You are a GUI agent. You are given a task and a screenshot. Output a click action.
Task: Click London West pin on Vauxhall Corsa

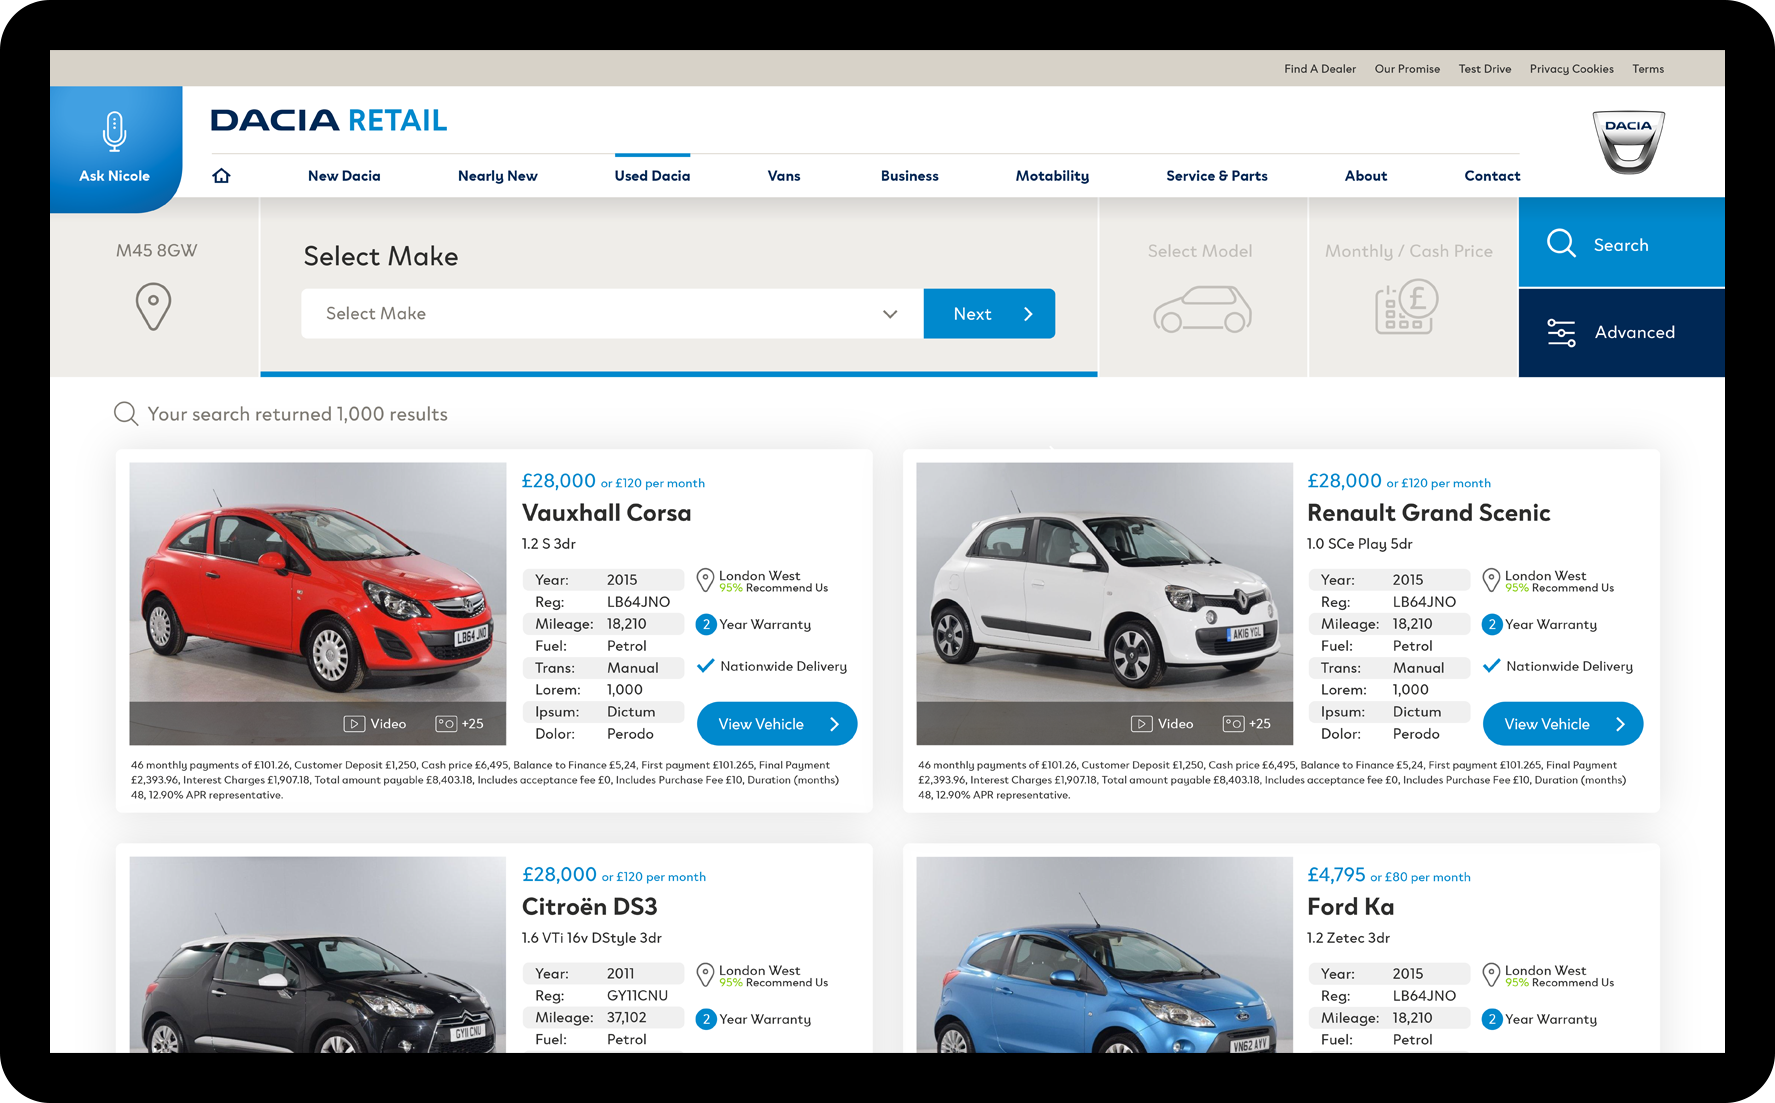[705, 579]
